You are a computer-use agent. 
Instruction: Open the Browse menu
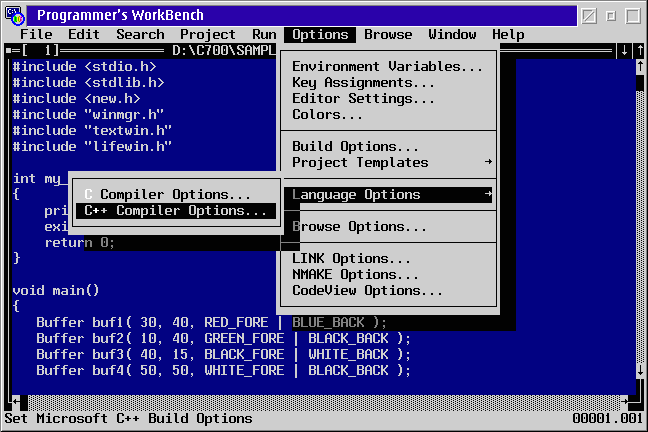(388, 34)
